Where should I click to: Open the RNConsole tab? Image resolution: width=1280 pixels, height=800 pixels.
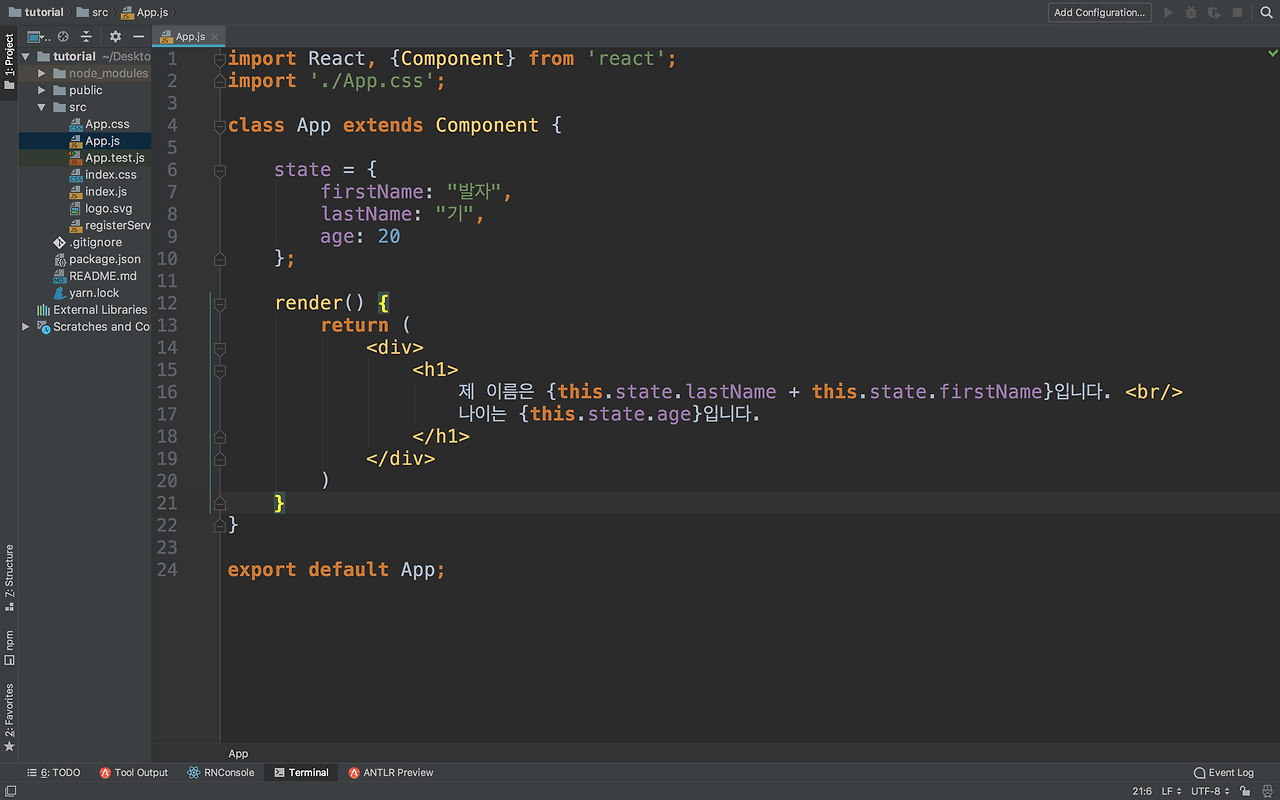pos(221,773)
